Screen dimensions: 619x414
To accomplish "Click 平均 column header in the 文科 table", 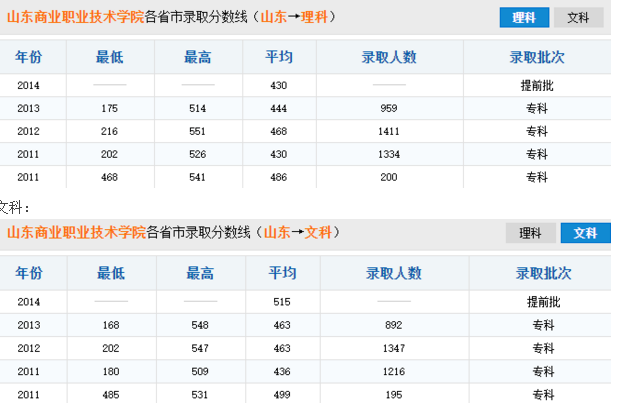I will pyautogui.click(x=282, y=273).
